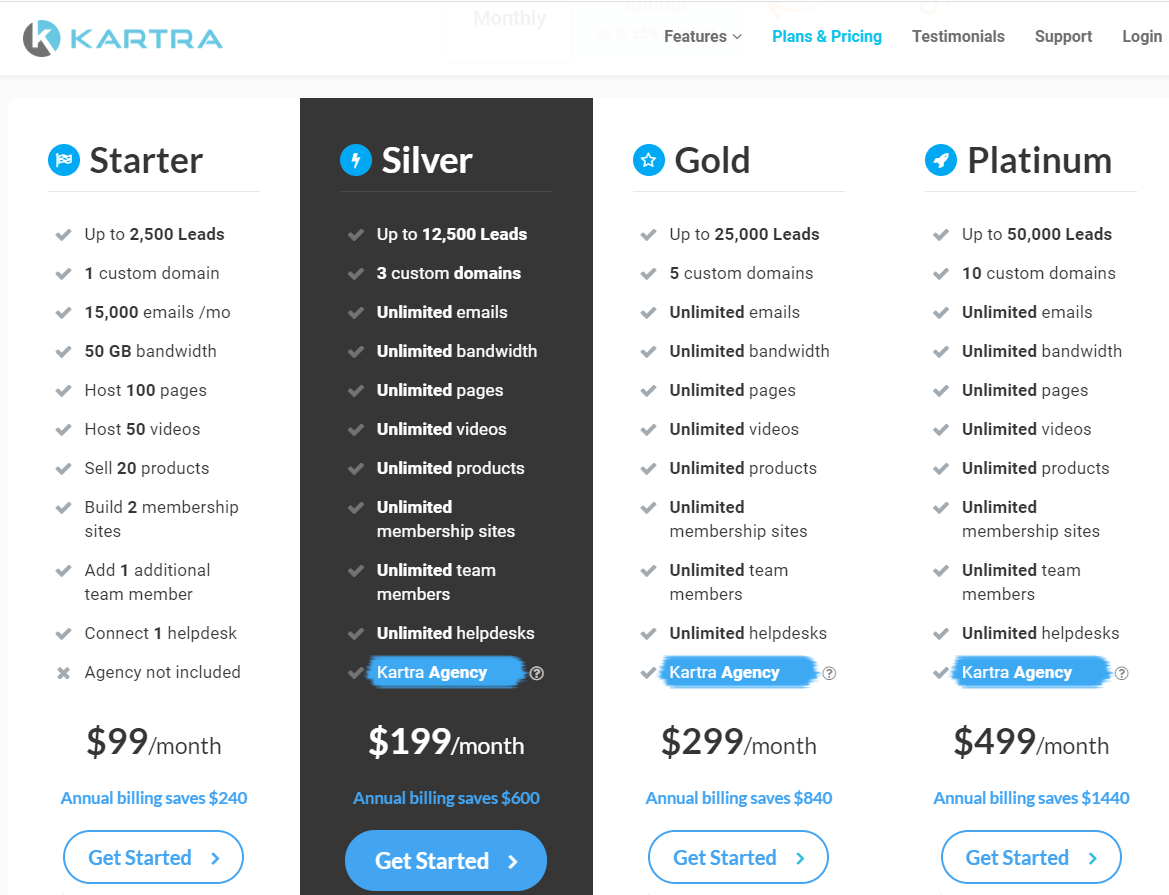
Task: Open the Plans & Pricing page
Action: (x=827, y=36)
